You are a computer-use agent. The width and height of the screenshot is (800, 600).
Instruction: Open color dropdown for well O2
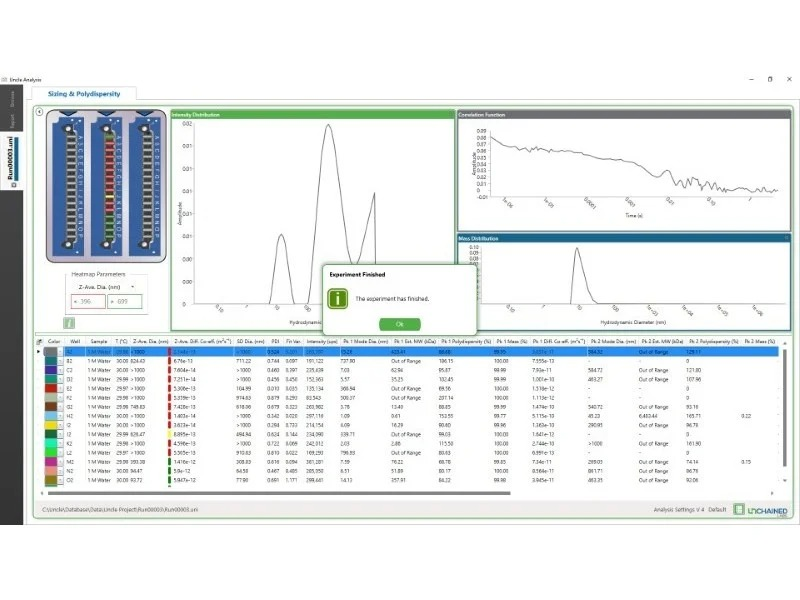click(x=60, y=480)
